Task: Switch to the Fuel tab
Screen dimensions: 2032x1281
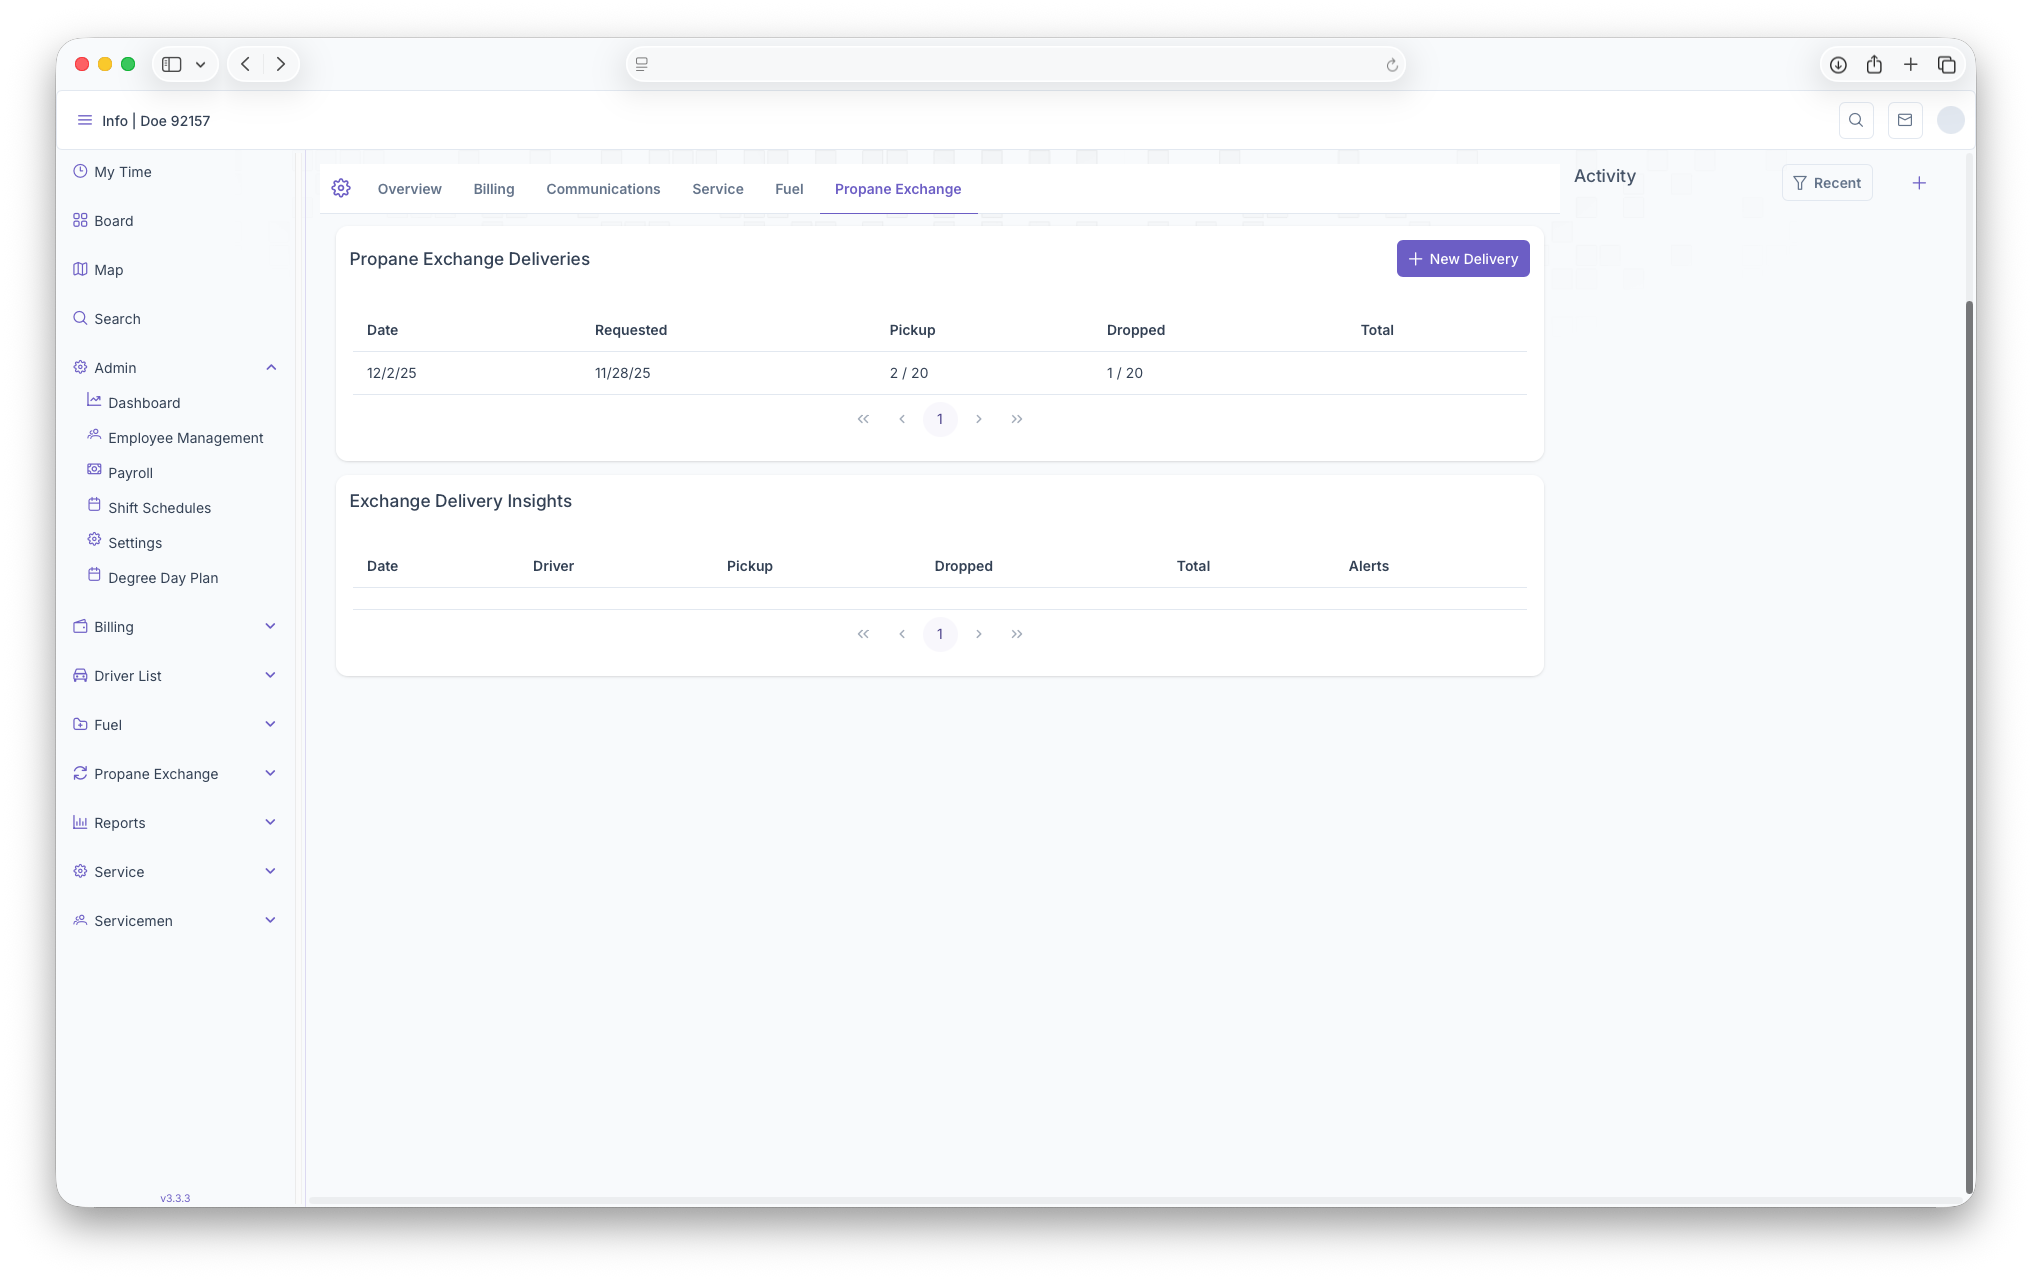Action: coord(789,189)
